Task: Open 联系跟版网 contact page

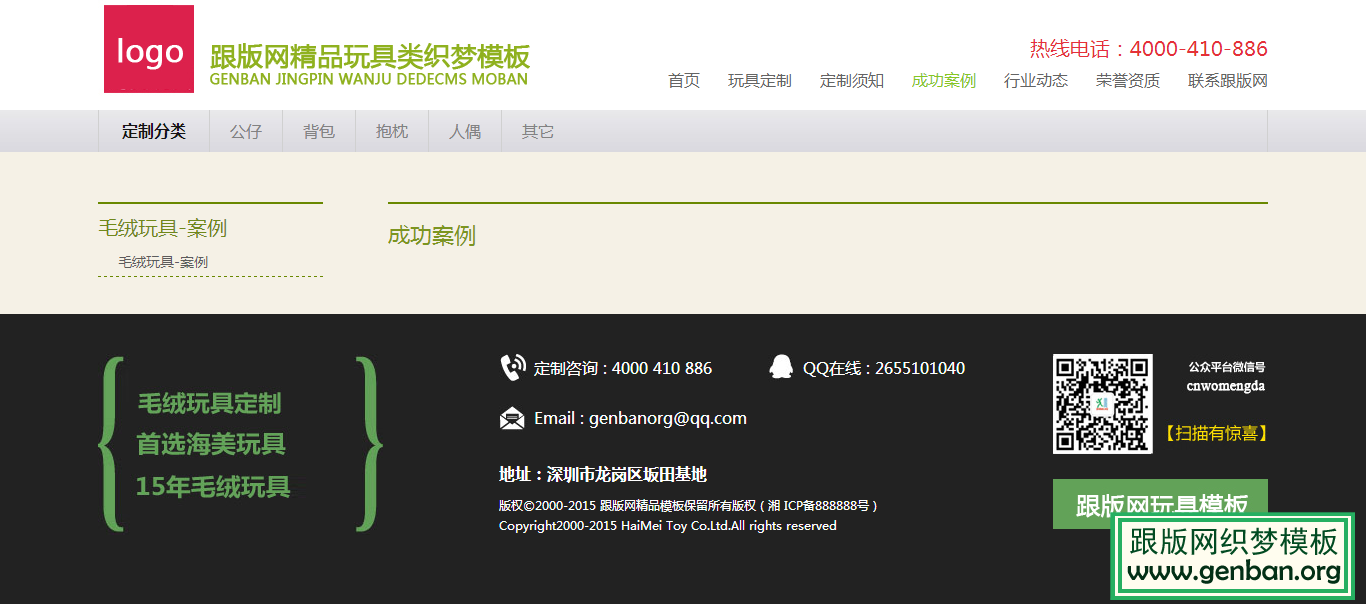Action: pos(1227,81)
